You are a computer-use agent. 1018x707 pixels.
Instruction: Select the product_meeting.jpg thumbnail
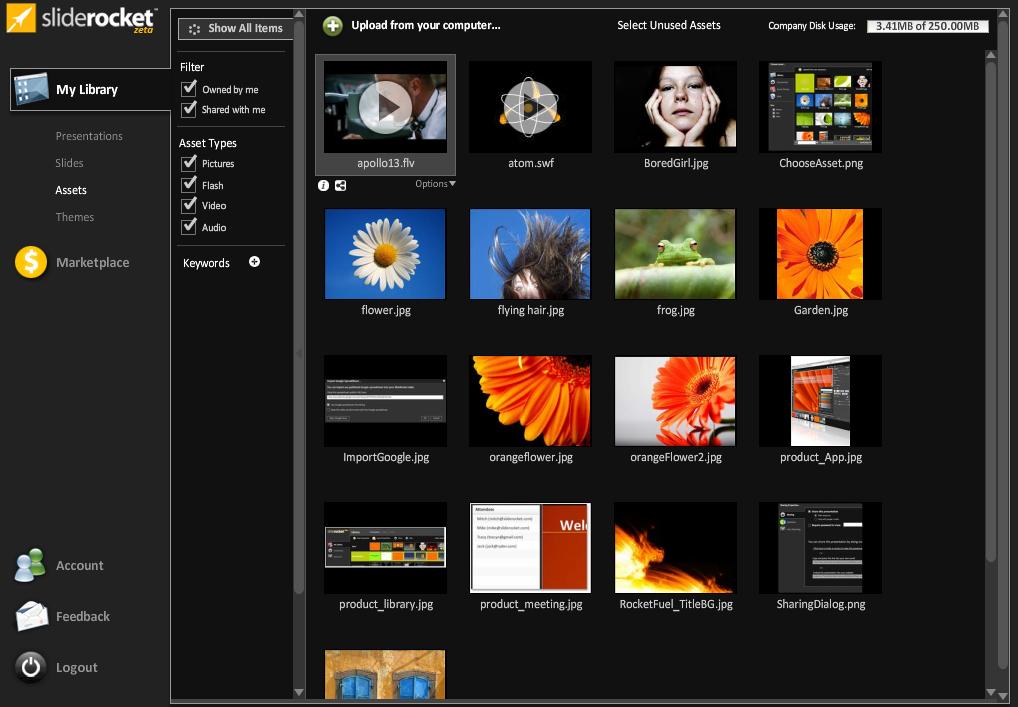(x=530, y=548)
